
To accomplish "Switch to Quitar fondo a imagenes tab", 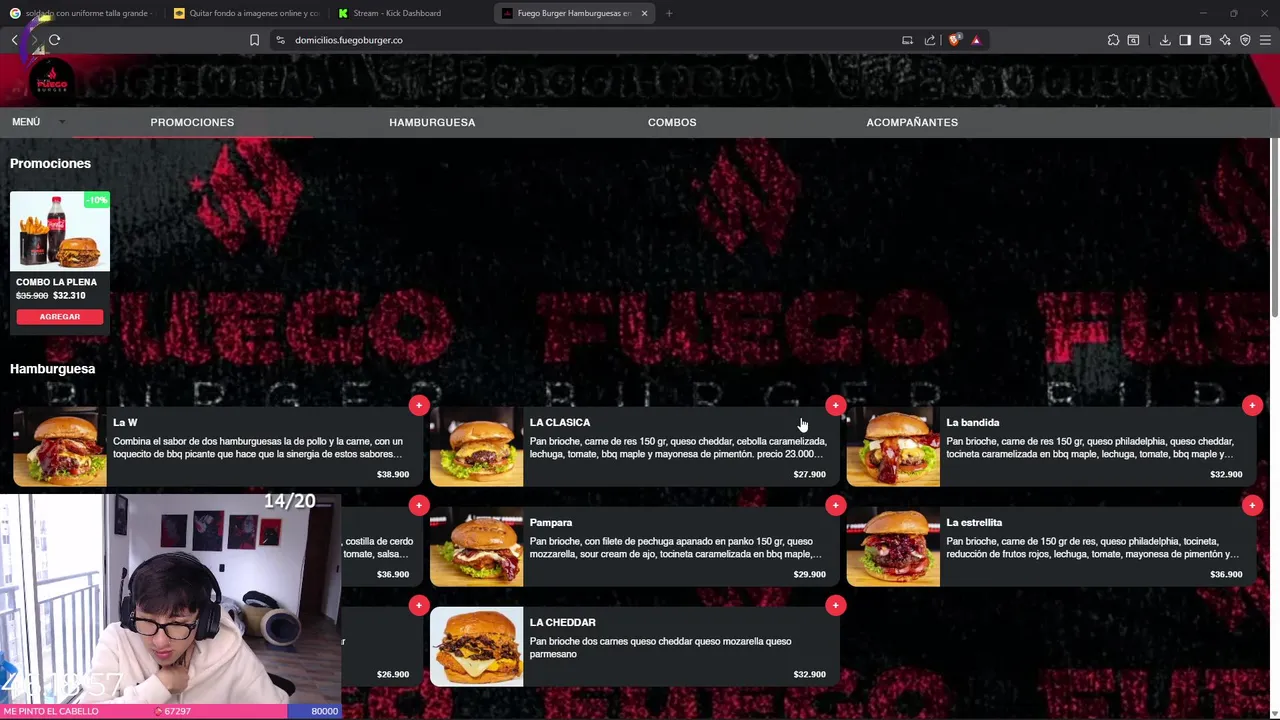I will 246,13.
